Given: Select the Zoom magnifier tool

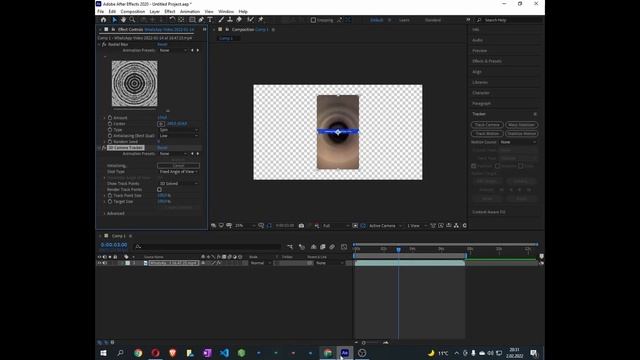Looking at the screenshot, I should coord(132,20).
